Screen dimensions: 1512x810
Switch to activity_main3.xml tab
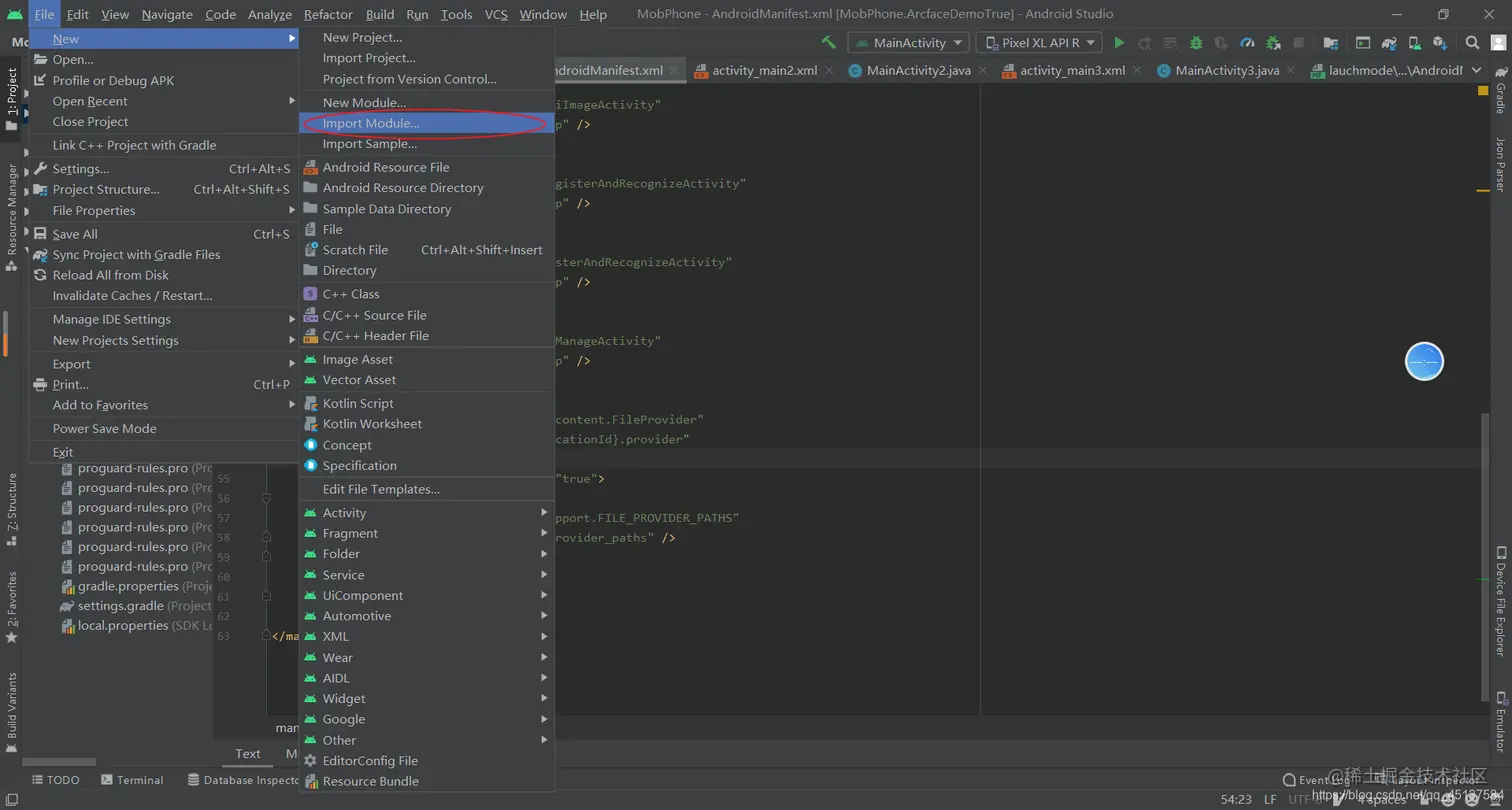pyautogui.click(x=1072, y=71)
